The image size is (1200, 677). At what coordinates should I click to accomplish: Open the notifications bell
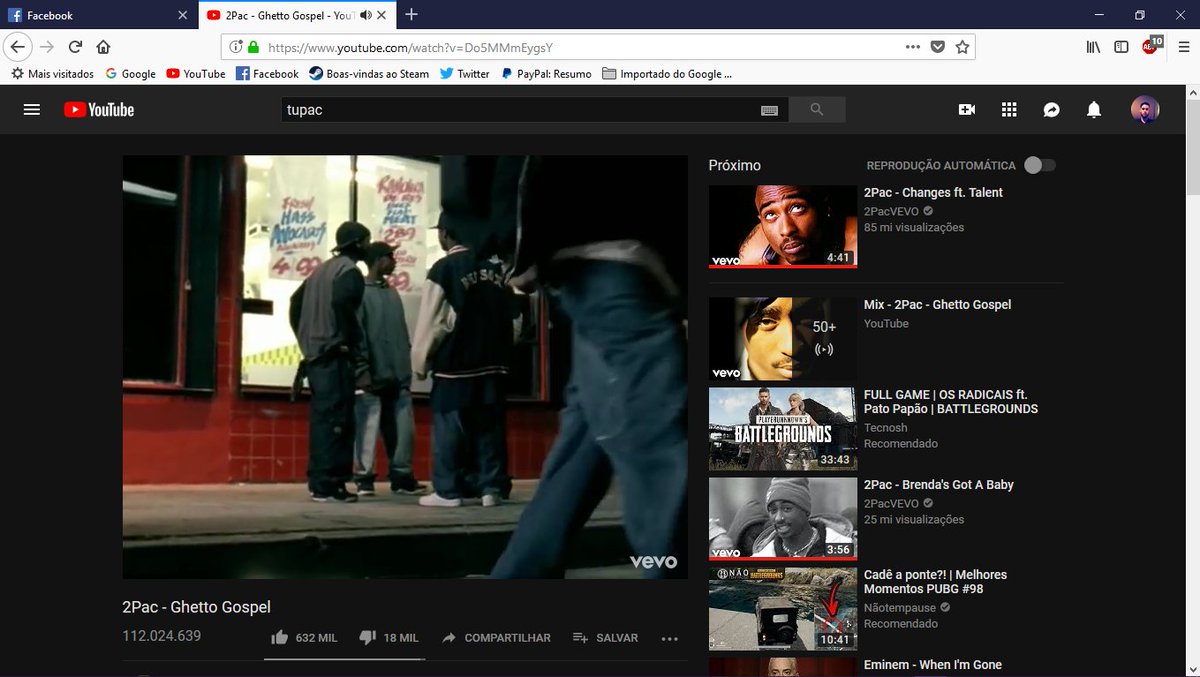[x=1094, y=110]
